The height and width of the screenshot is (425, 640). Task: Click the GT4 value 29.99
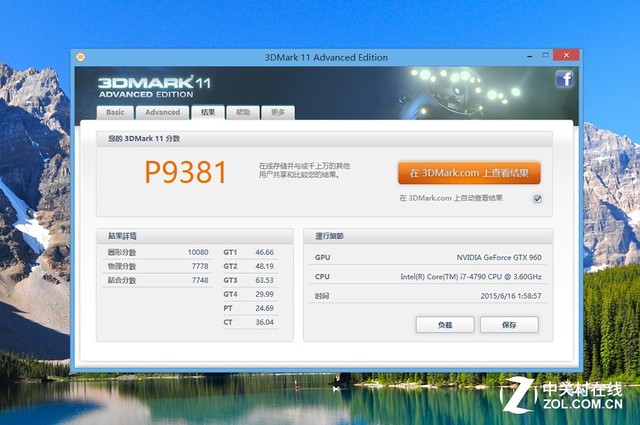264,294
